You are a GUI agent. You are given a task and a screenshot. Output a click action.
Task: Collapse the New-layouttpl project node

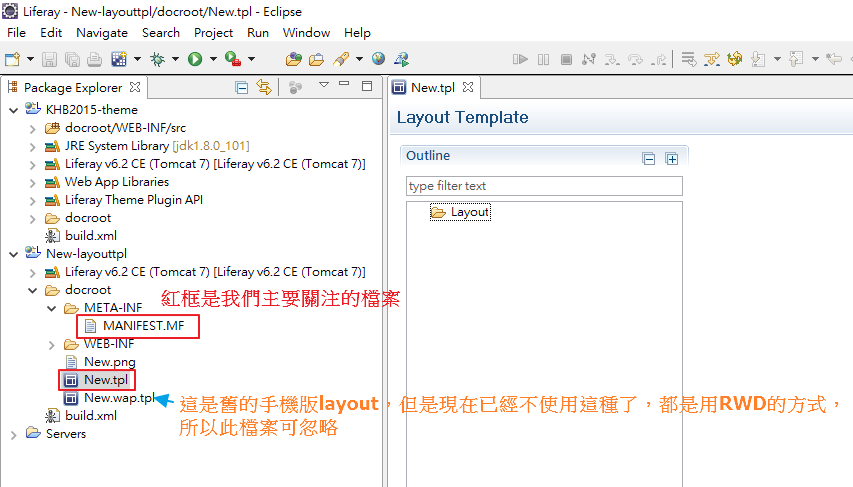14,254
